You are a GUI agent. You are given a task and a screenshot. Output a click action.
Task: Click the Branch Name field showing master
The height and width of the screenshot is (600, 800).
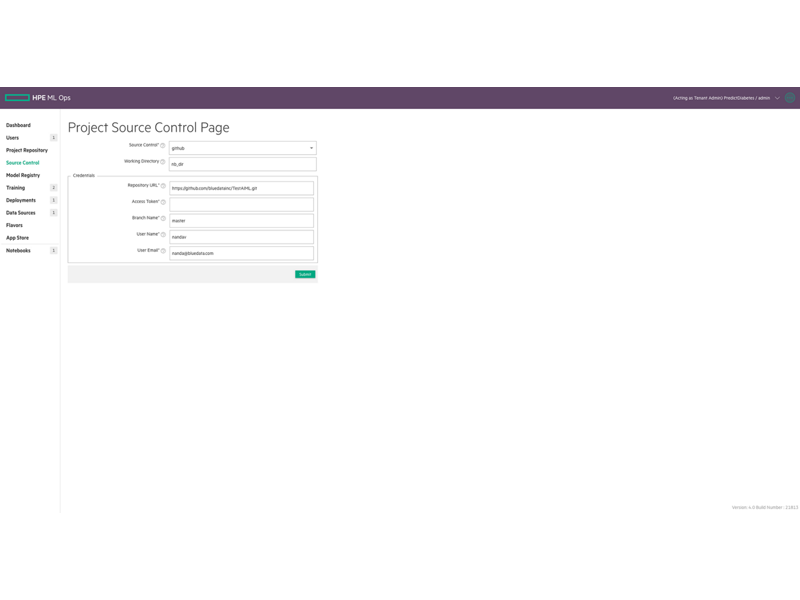click(x=241, y=221)
